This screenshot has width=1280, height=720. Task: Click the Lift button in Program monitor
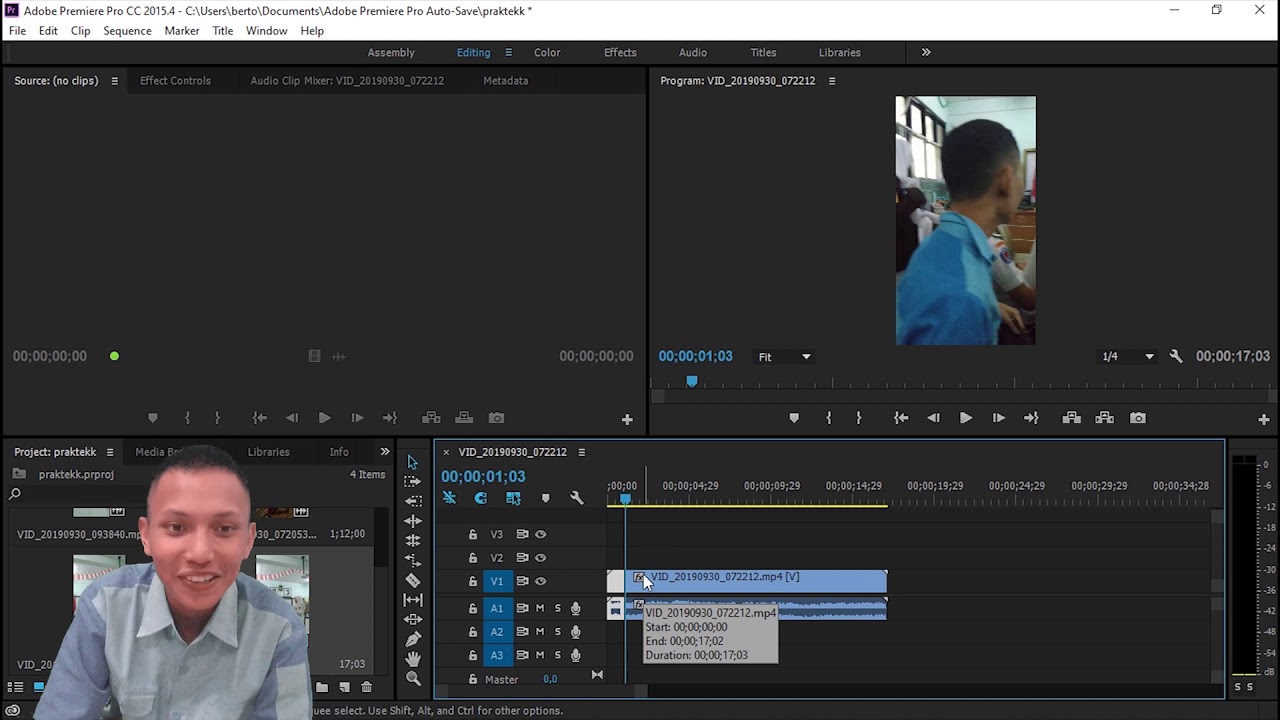pos(1071,418)
